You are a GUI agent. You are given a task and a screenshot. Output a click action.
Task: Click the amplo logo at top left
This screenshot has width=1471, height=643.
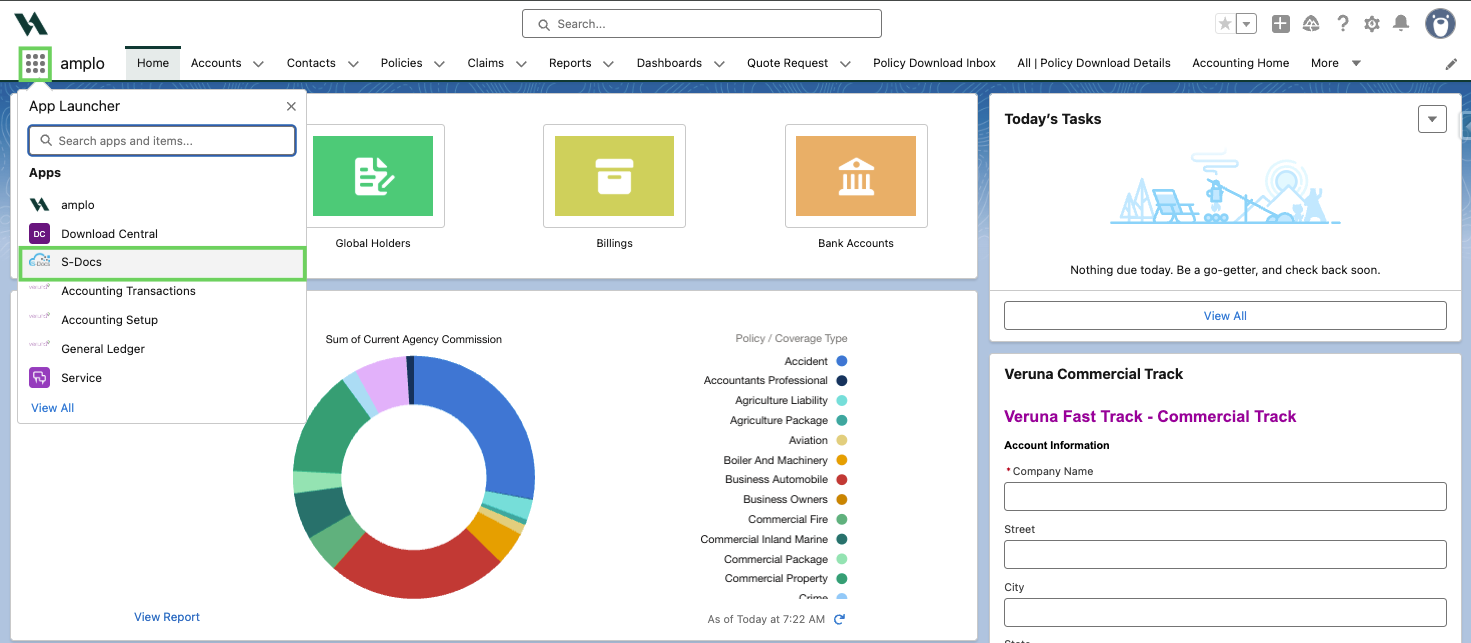31,23
